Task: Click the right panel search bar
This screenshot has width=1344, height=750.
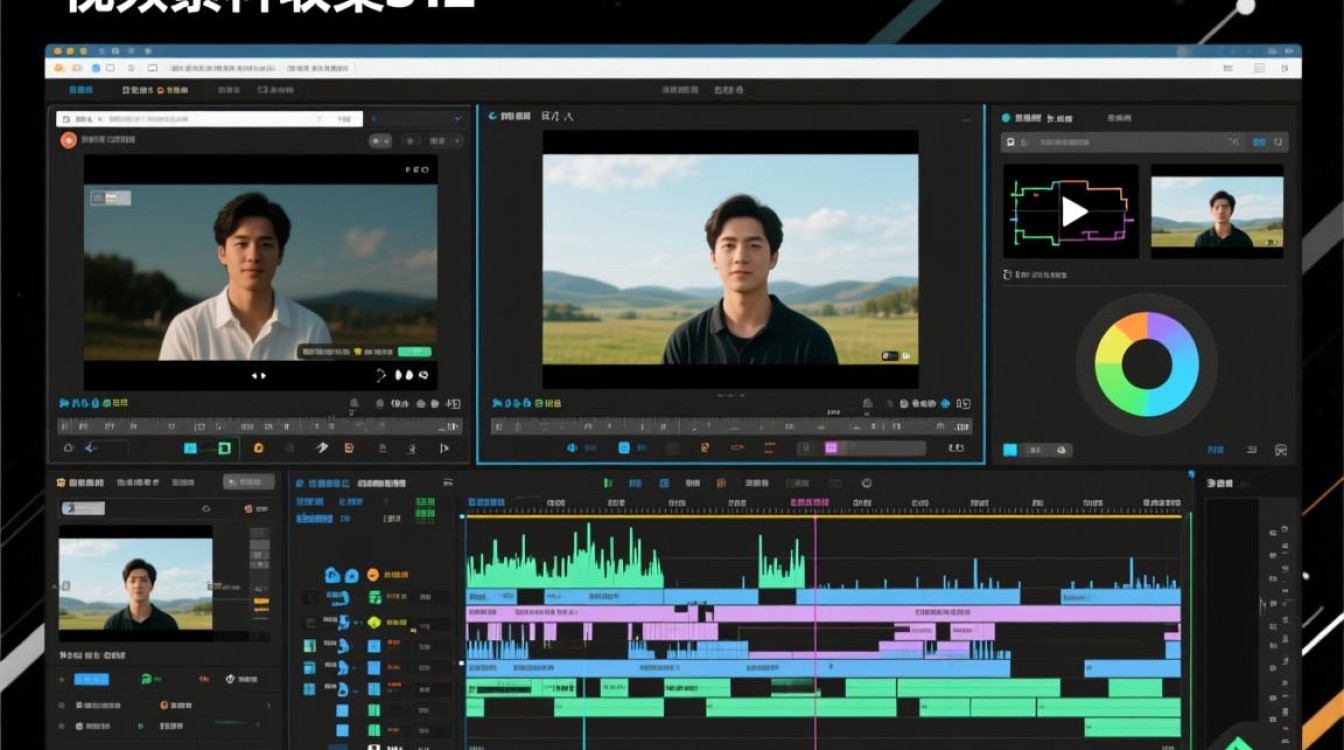Action: [1145, 142]
